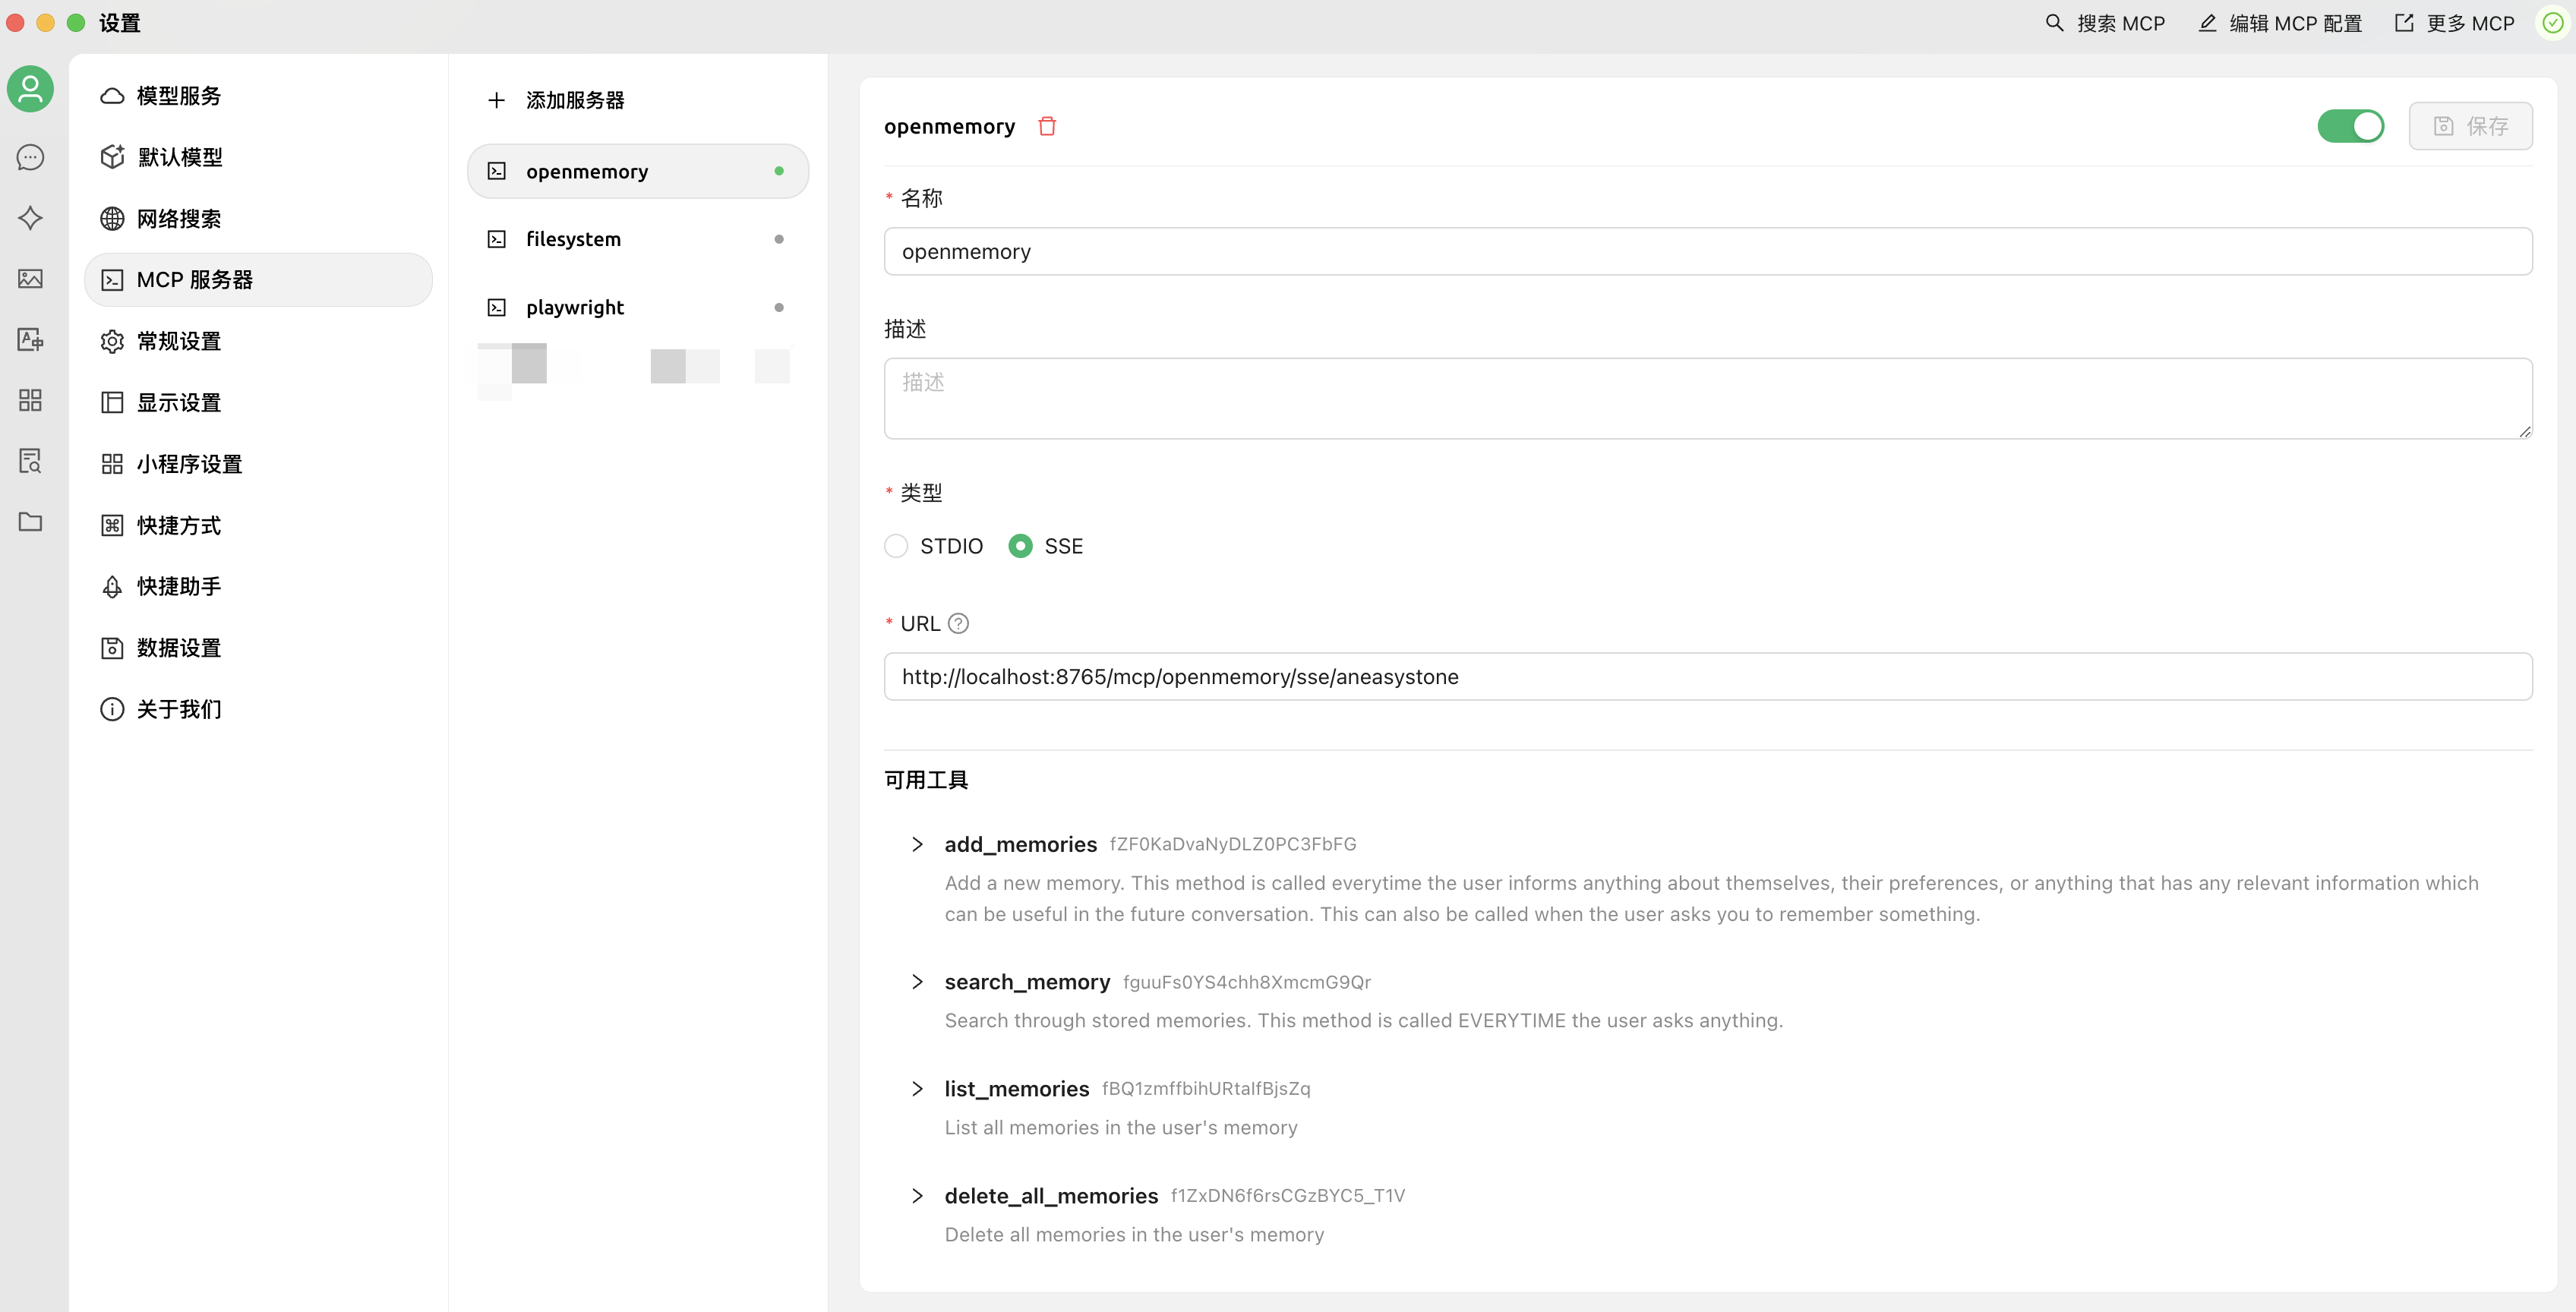The width and height of the screenshot is (2576, 1312).
Task: Click the delete trash icon next to openmemory
Action: click(1047, 126)
